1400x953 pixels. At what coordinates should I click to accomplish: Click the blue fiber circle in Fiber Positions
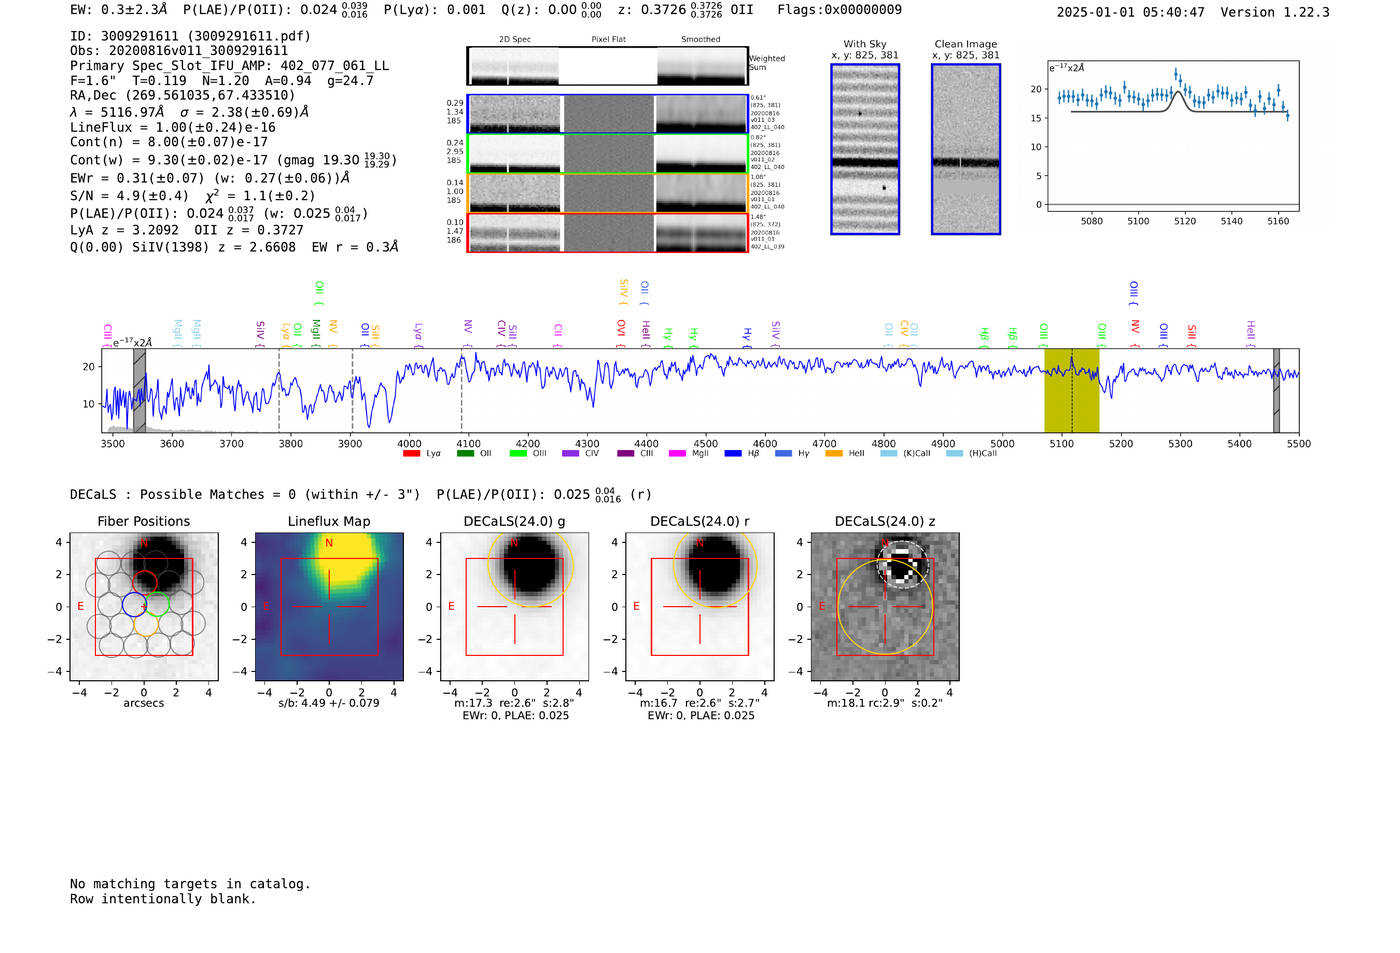[133, 604]
